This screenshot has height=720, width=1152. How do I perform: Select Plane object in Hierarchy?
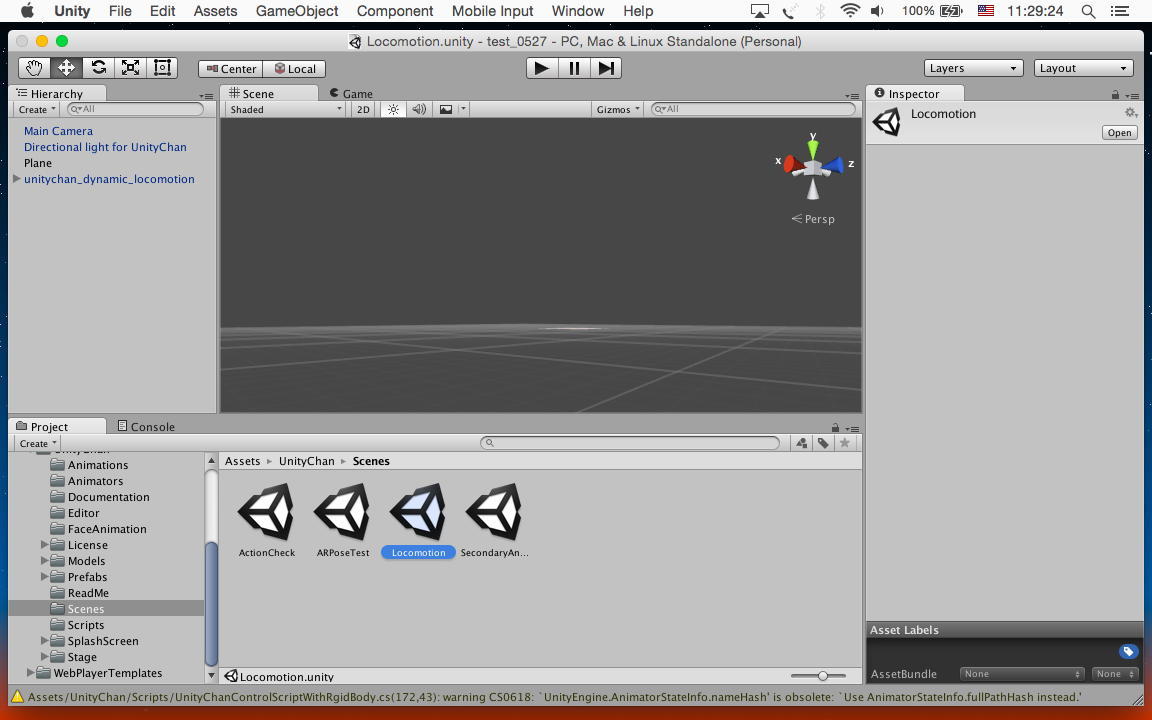click(37, 163)
